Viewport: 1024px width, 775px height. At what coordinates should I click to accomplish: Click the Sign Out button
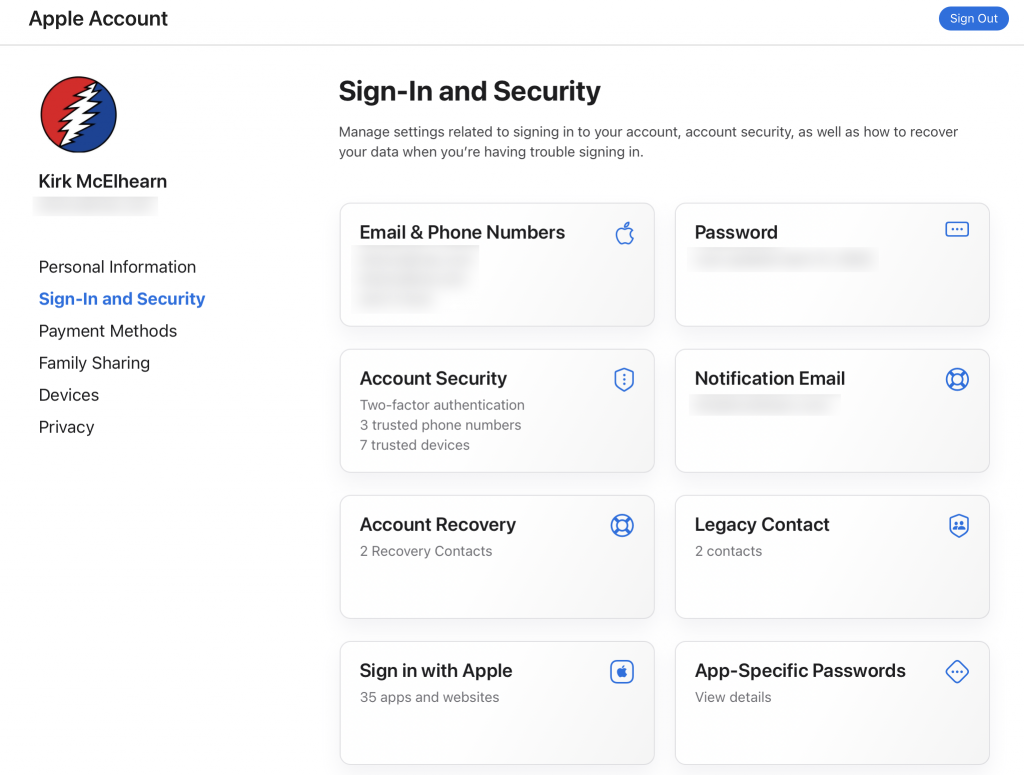point(973,18)
